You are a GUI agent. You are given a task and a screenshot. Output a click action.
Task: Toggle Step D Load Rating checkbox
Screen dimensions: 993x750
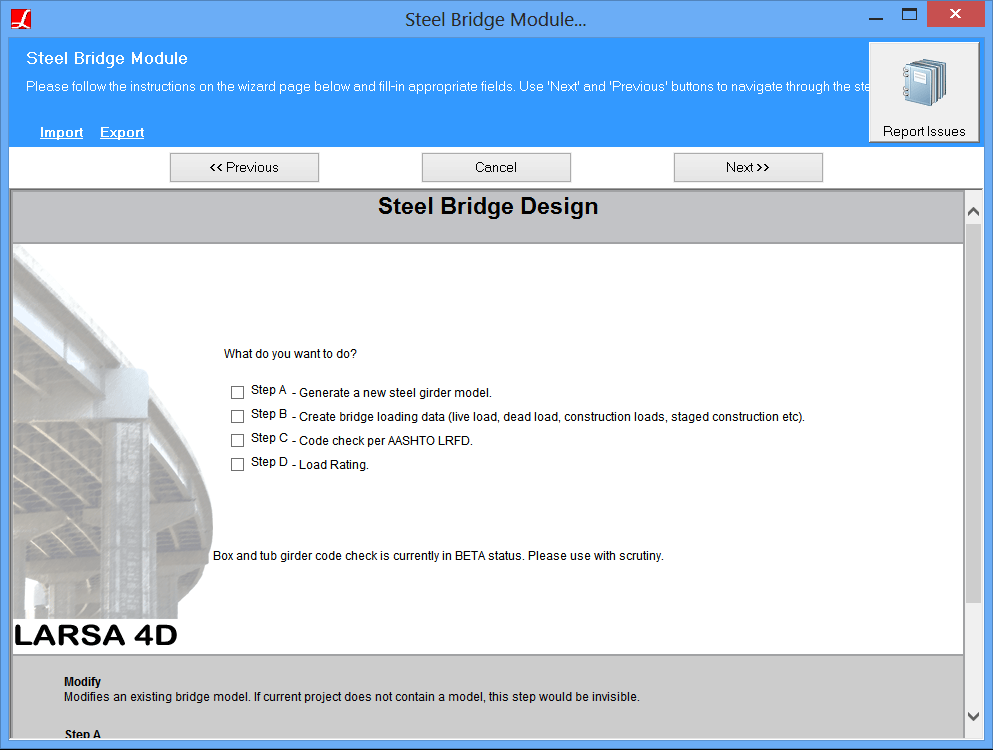(237, 465)
